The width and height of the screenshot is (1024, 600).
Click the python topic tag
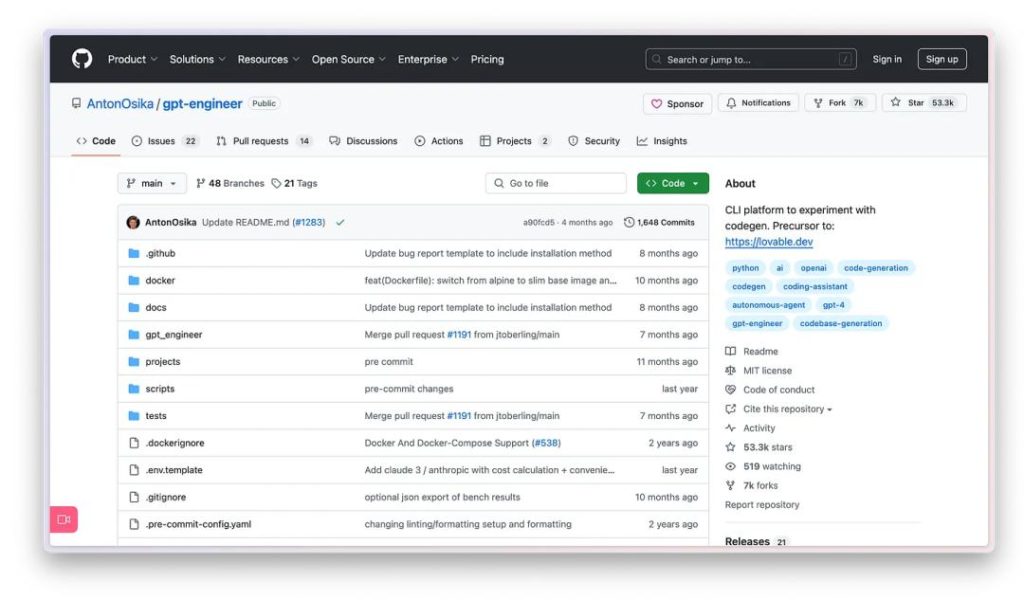coord(745,268)
